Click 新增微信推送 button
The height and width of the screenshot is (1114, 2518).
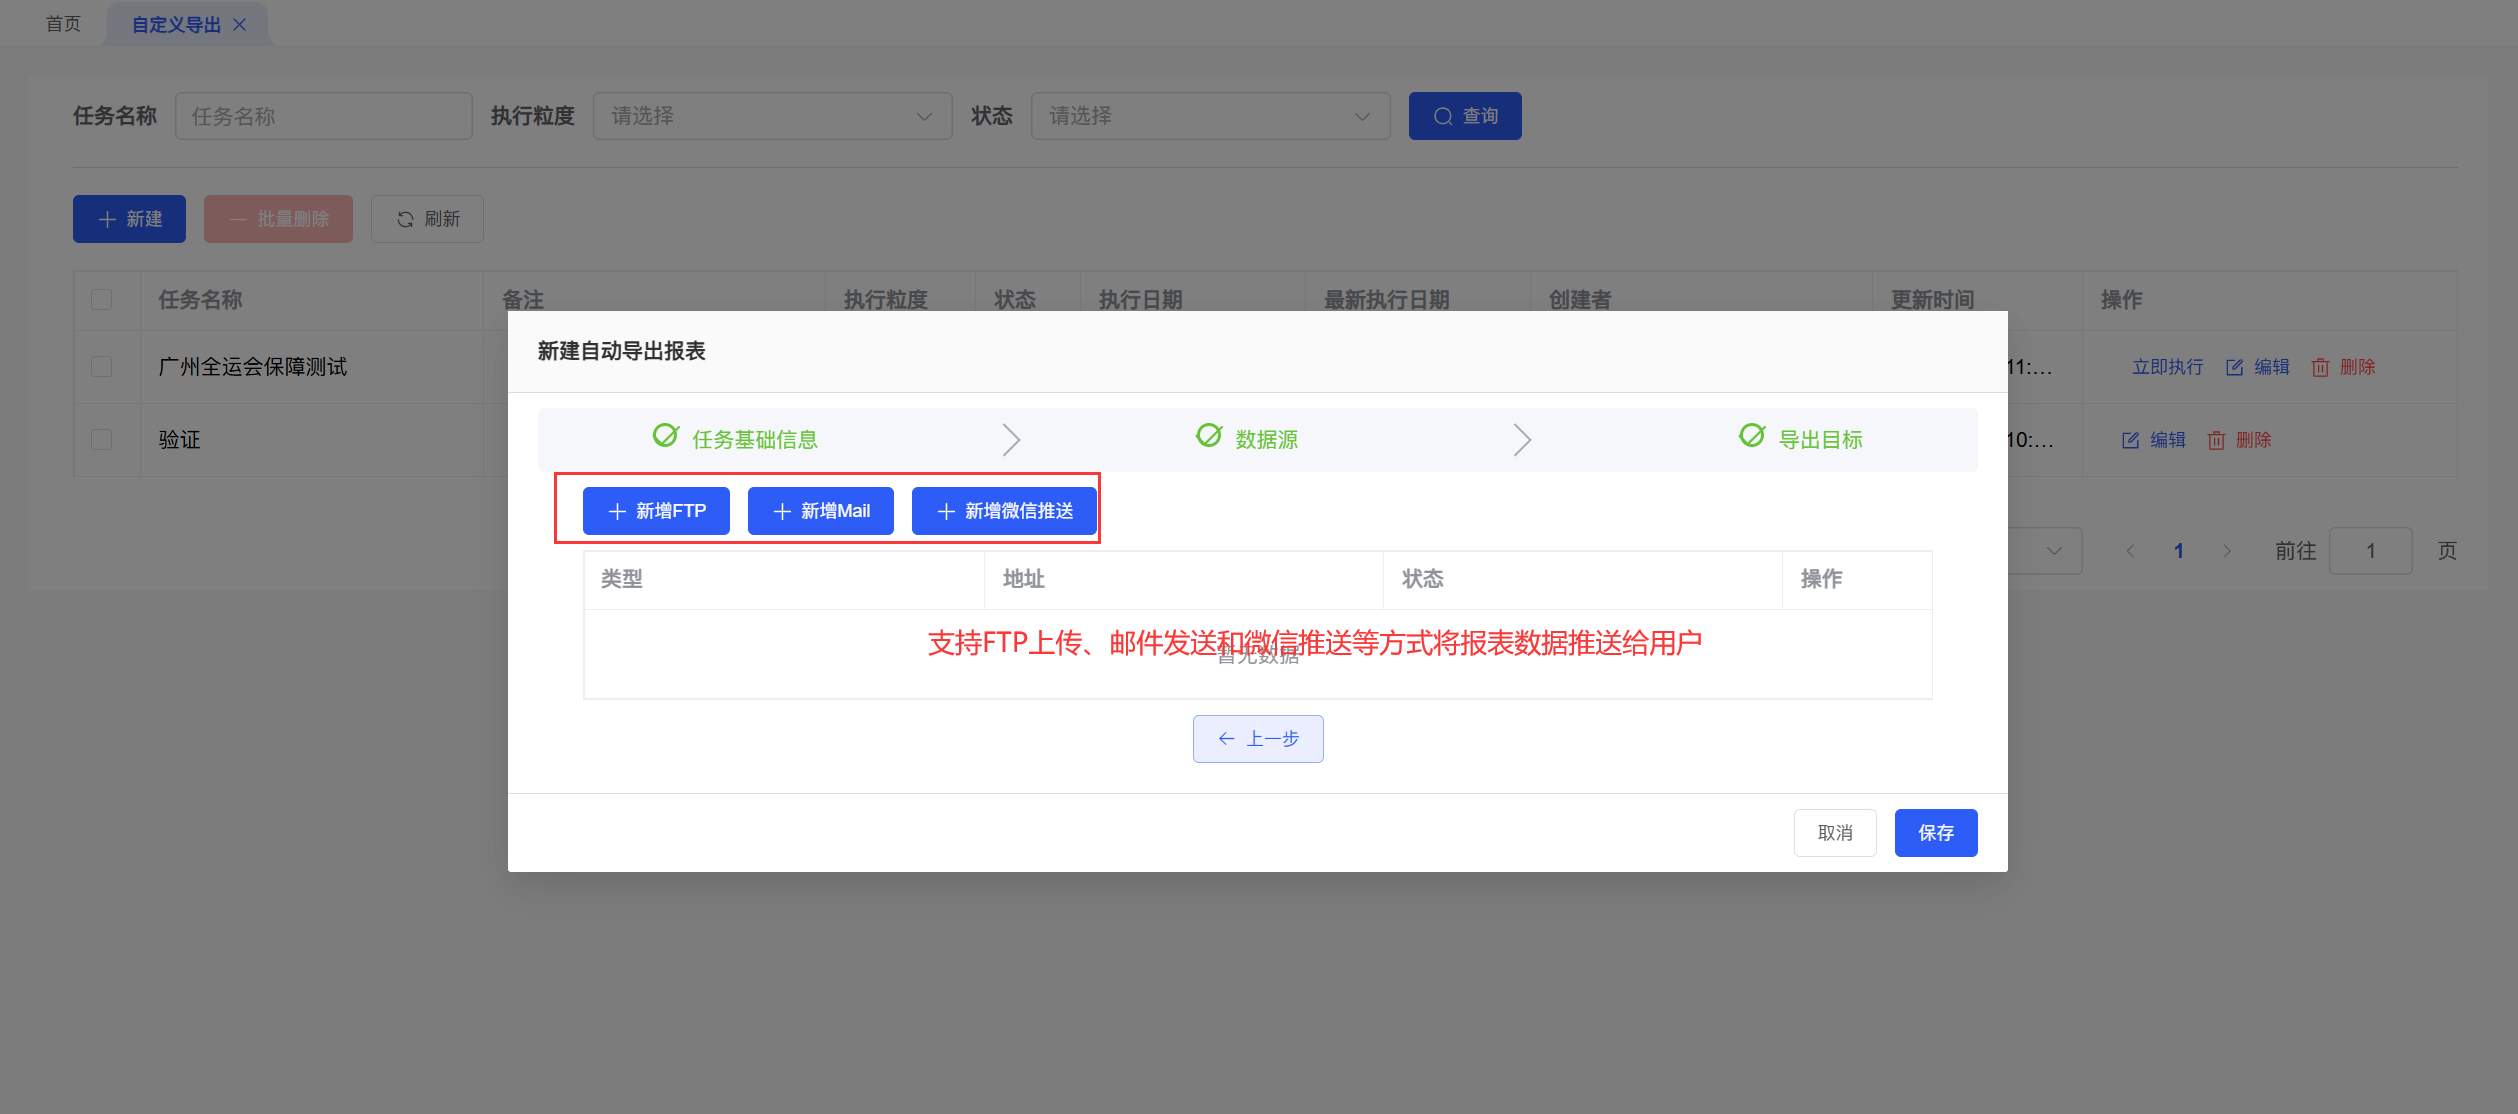click(1004, 511)
